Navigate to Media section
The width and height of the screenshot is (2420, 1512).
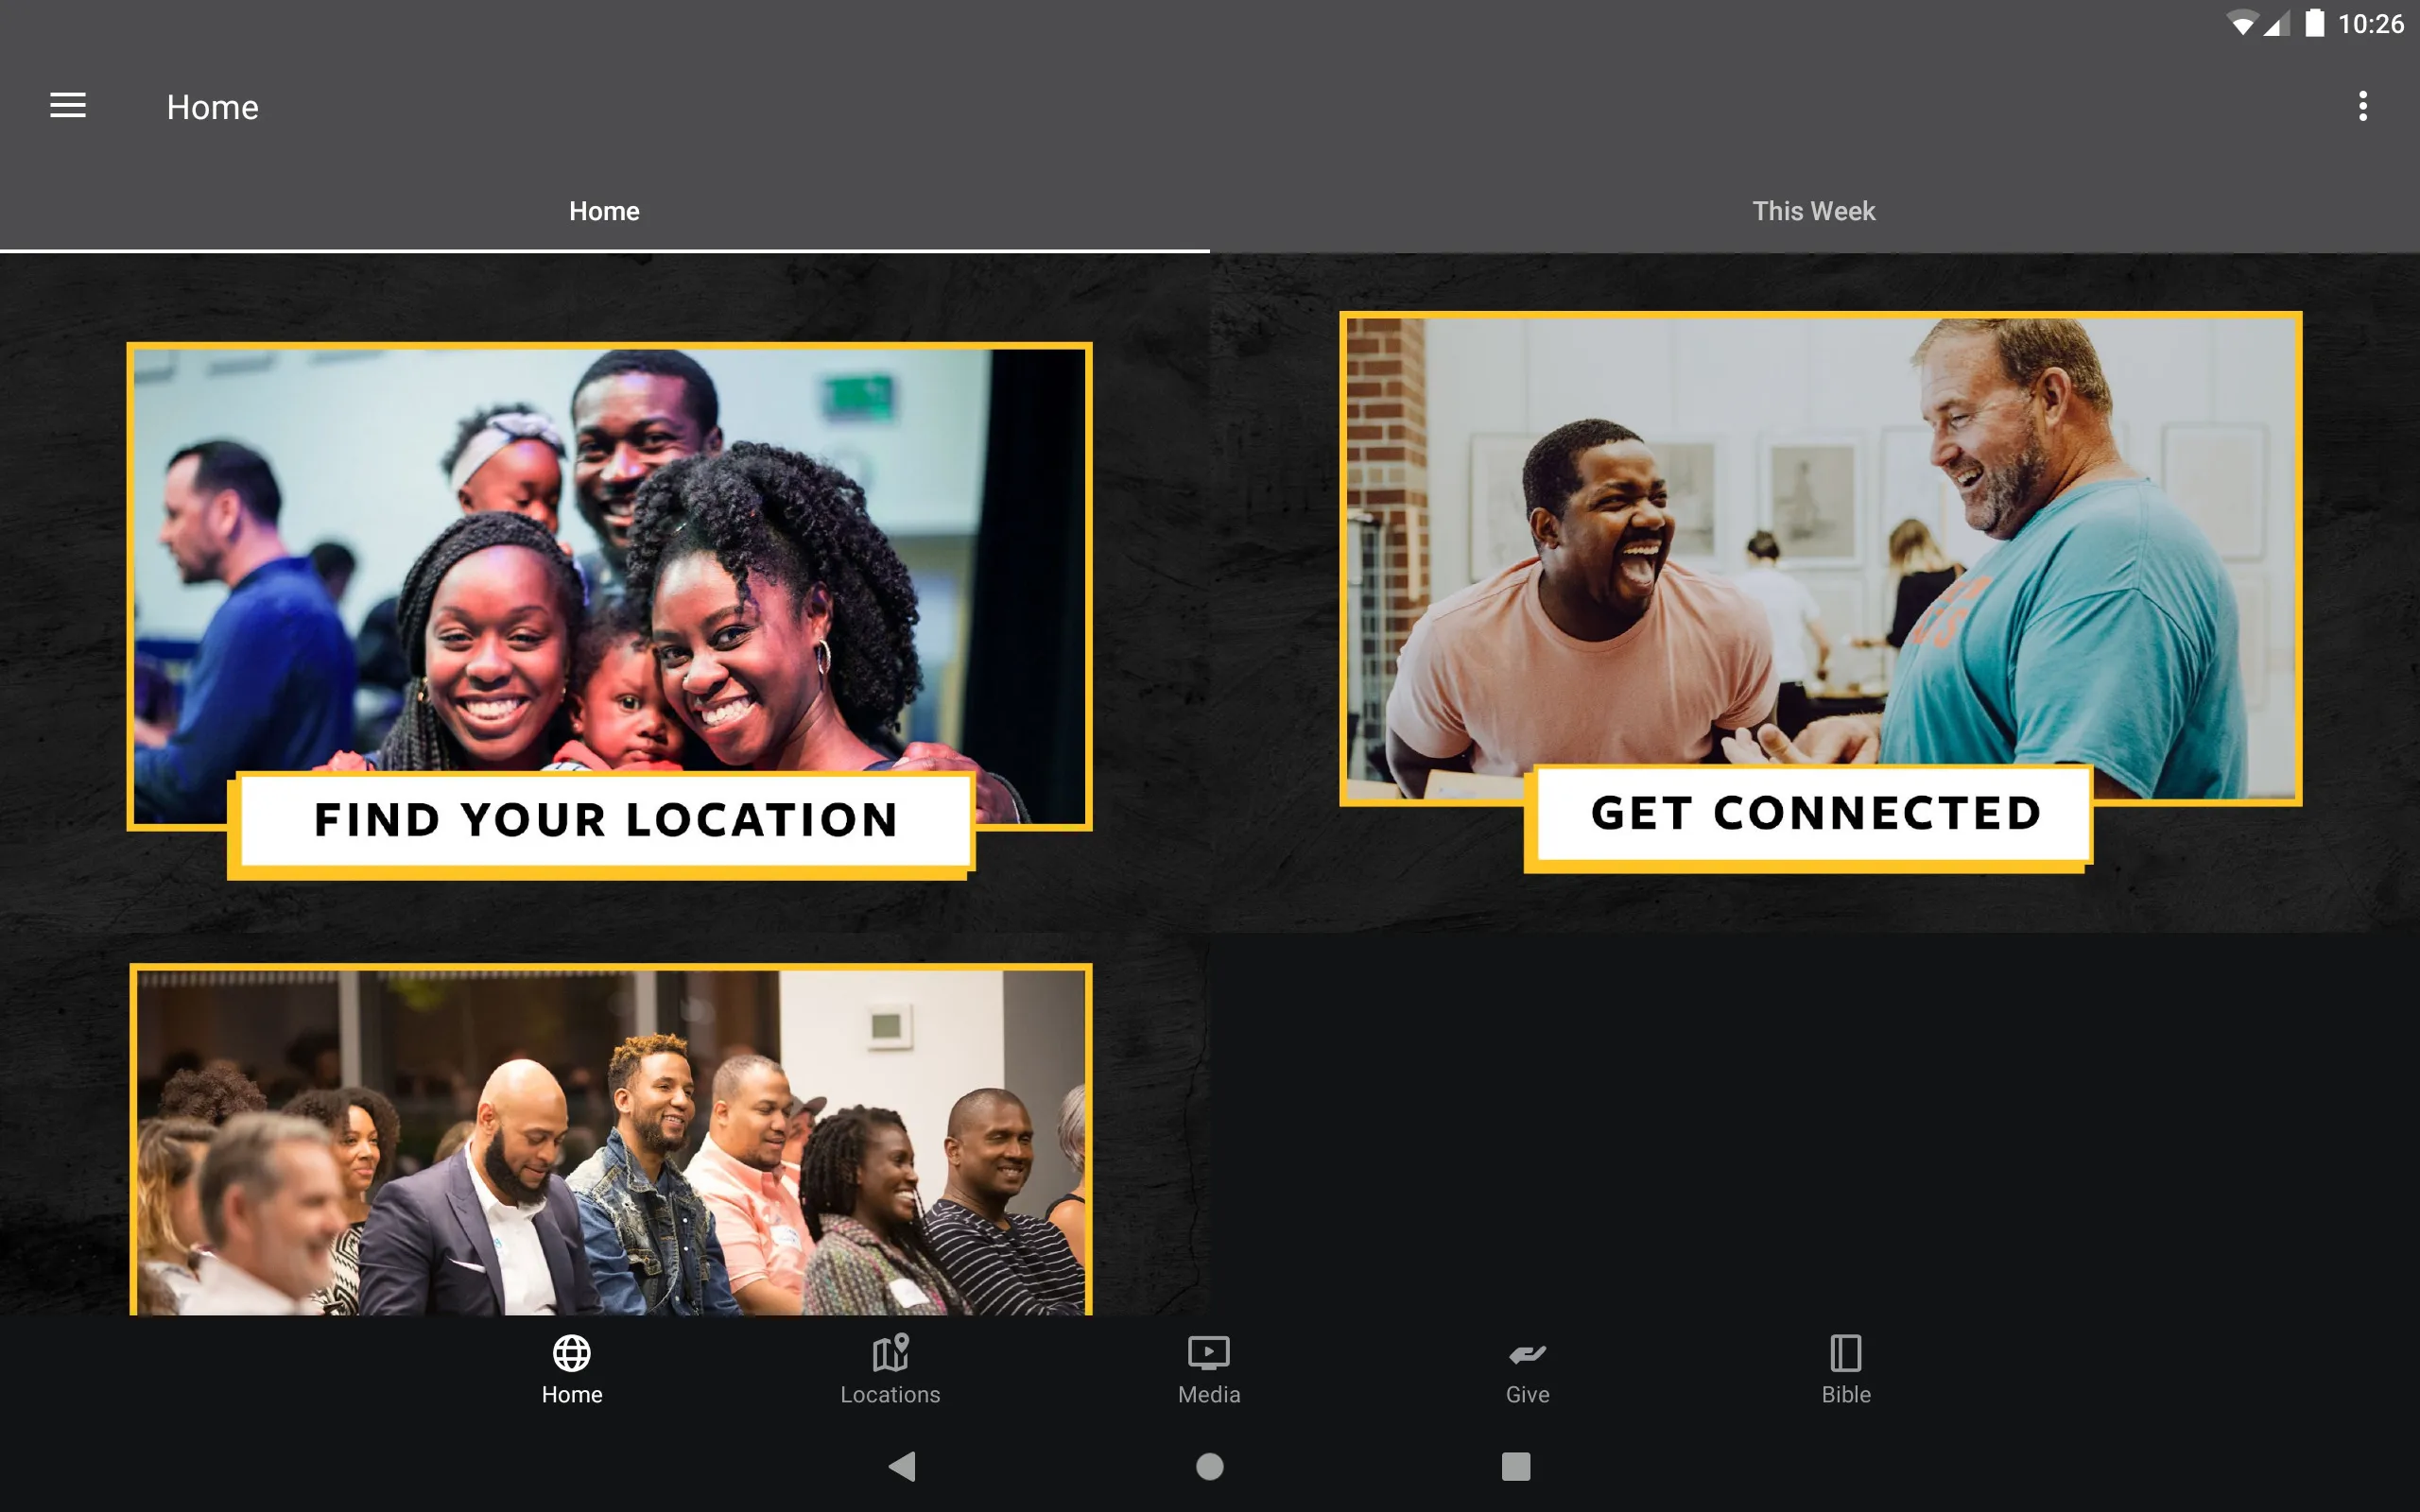[x=1207, y=1367]
